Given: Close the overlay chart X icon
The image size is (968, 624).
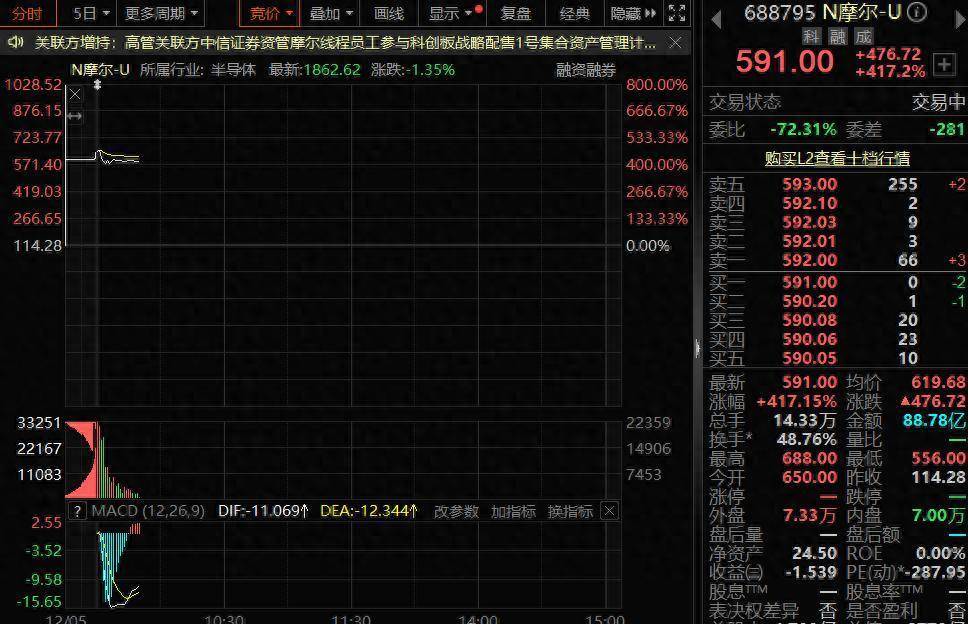Looking at the screenshot, I should (x=75, y=94).
